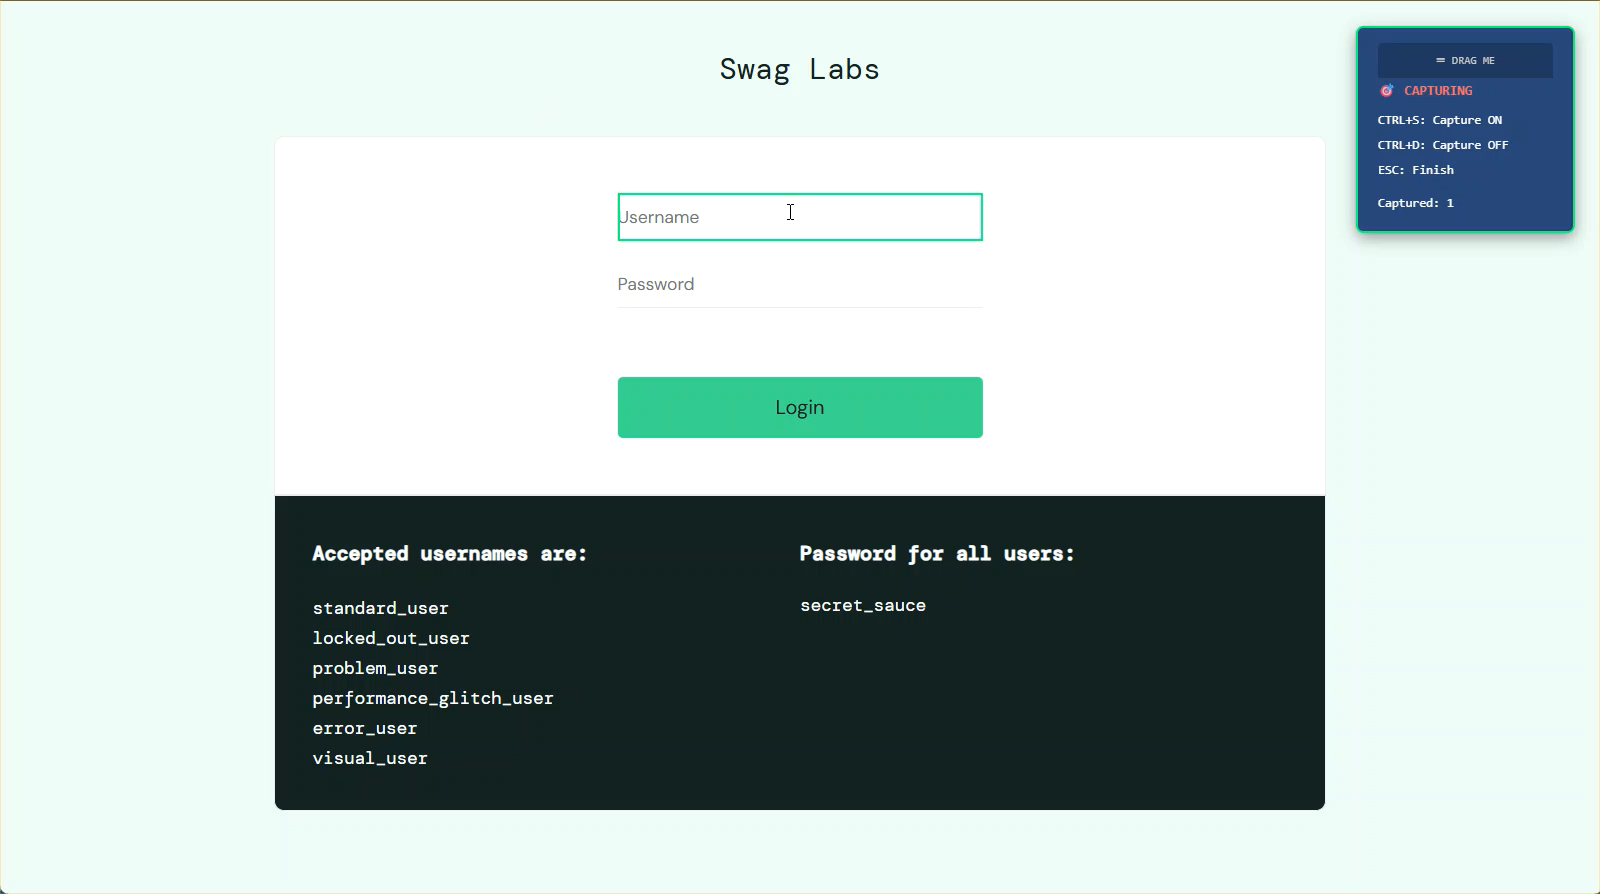The height and width of the screenshot is (894, 1600).
Task: Click the 'Accepted usernames are:' heading
Action: (450, 554)
